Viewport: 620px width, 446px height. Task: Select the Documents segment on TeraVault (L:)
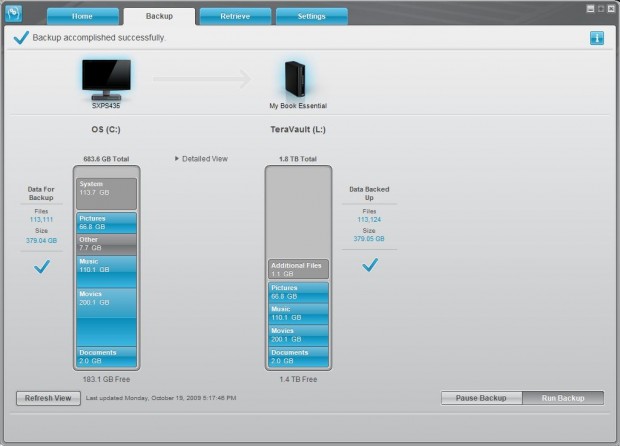[299, 357]
